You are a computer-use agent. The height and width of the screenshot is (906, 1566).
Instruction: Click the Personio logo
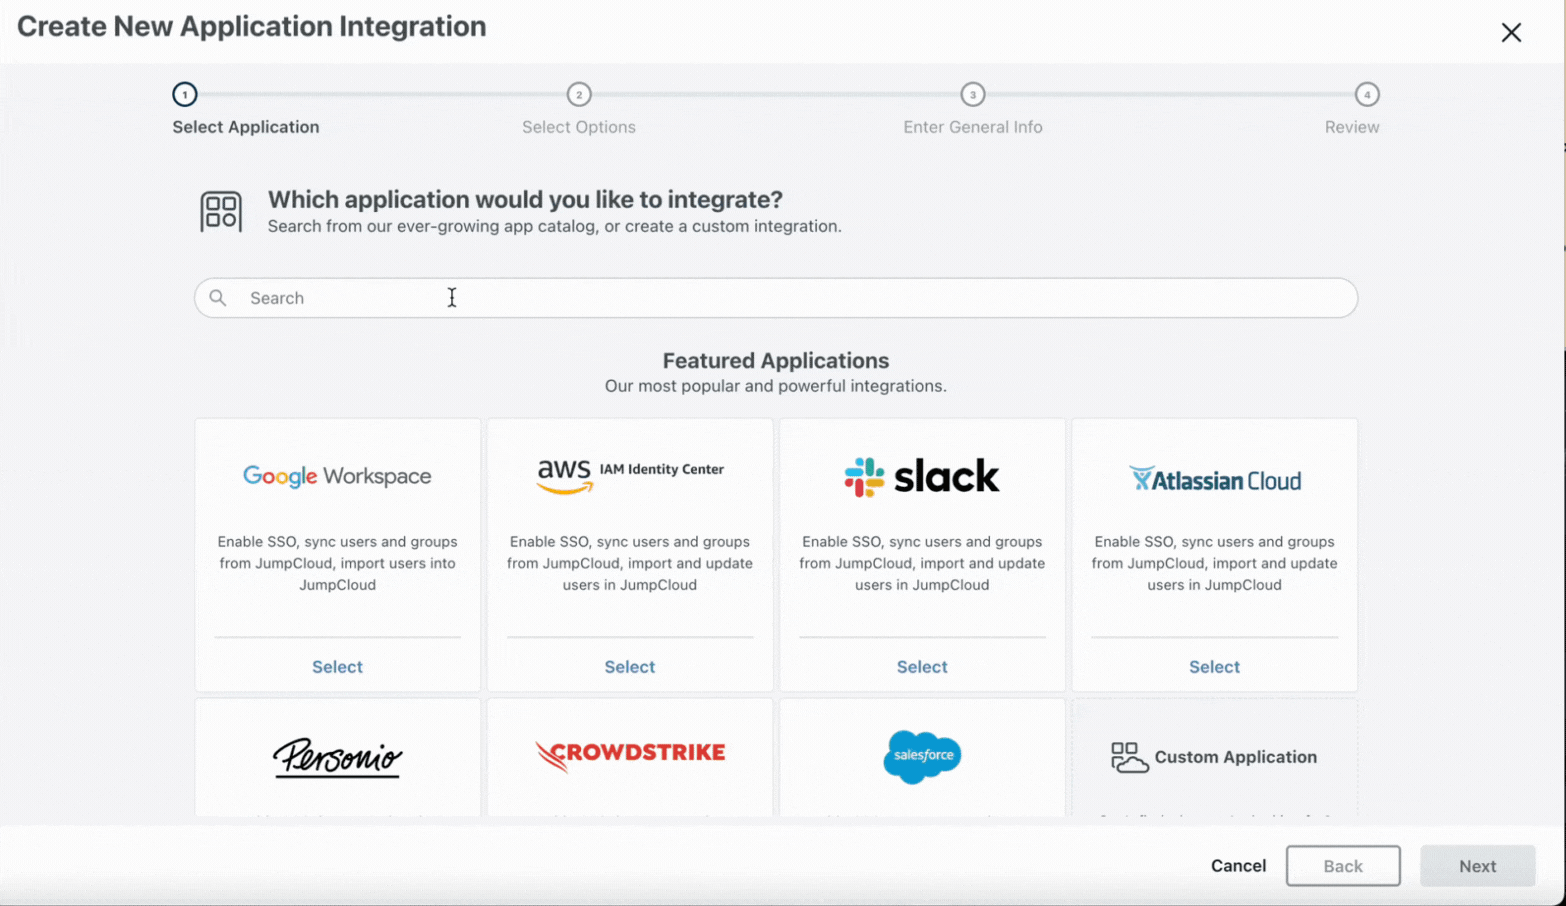point(337,757)
